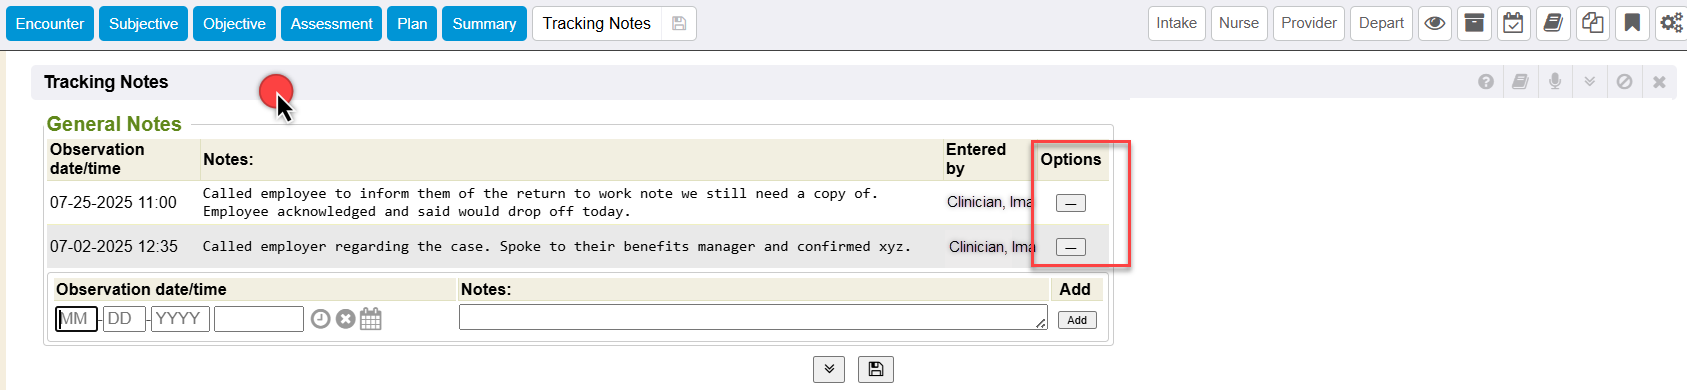Screen dimensions: 1687x390
Task: Switch to the Assessment tab
Action: coord(331,23)
